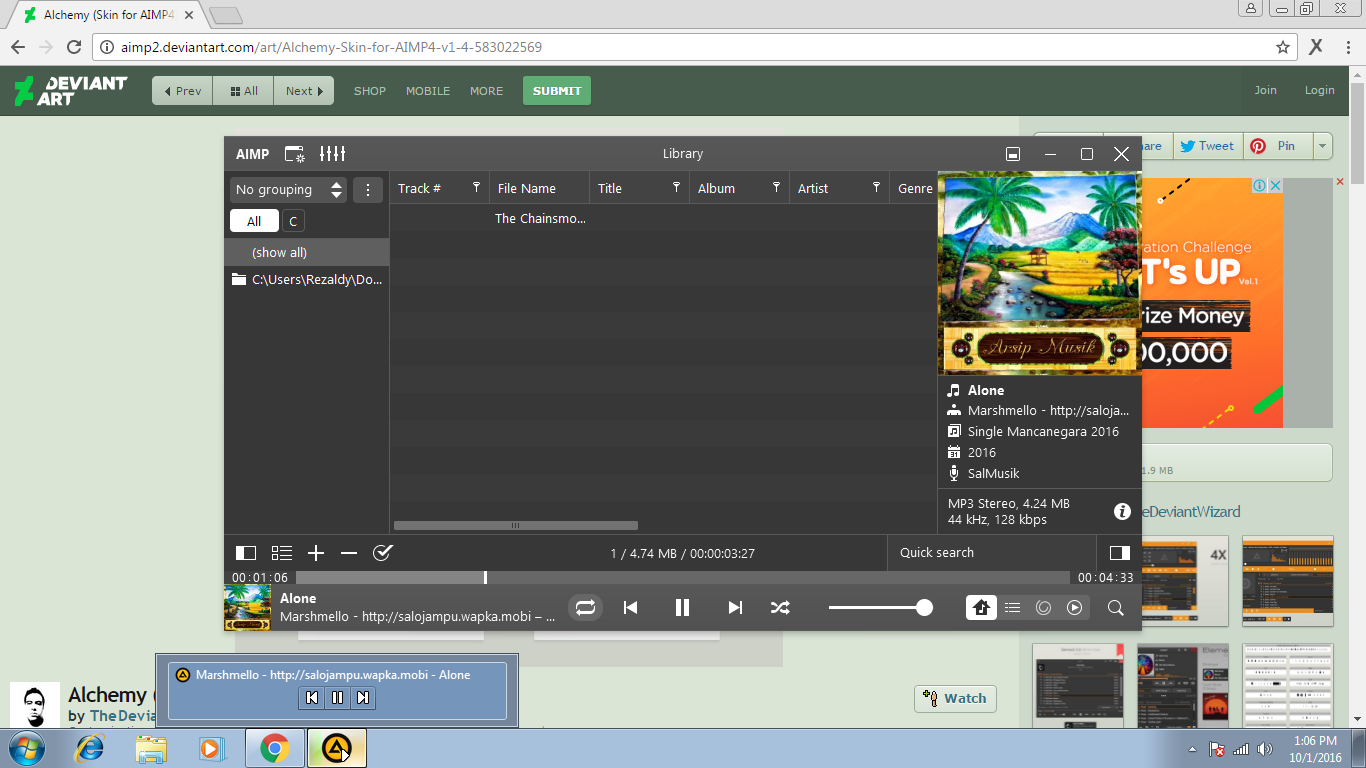Toggle the left sidebar panel icon
The width and height of the screenshot is (1366, 768).
(246, 553)
